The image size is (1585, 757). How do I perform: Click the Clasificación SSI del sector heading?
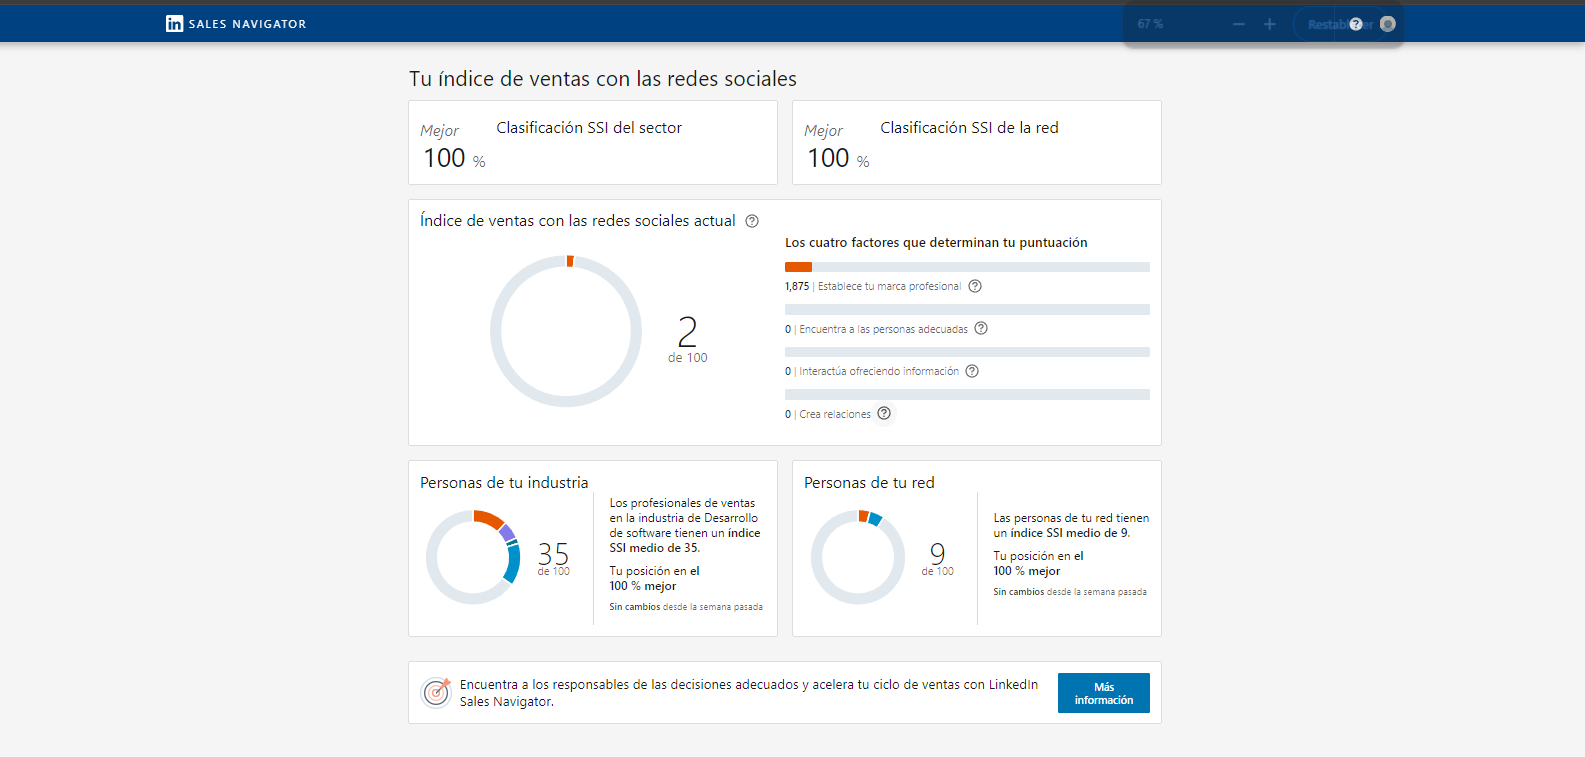point(589,128)
